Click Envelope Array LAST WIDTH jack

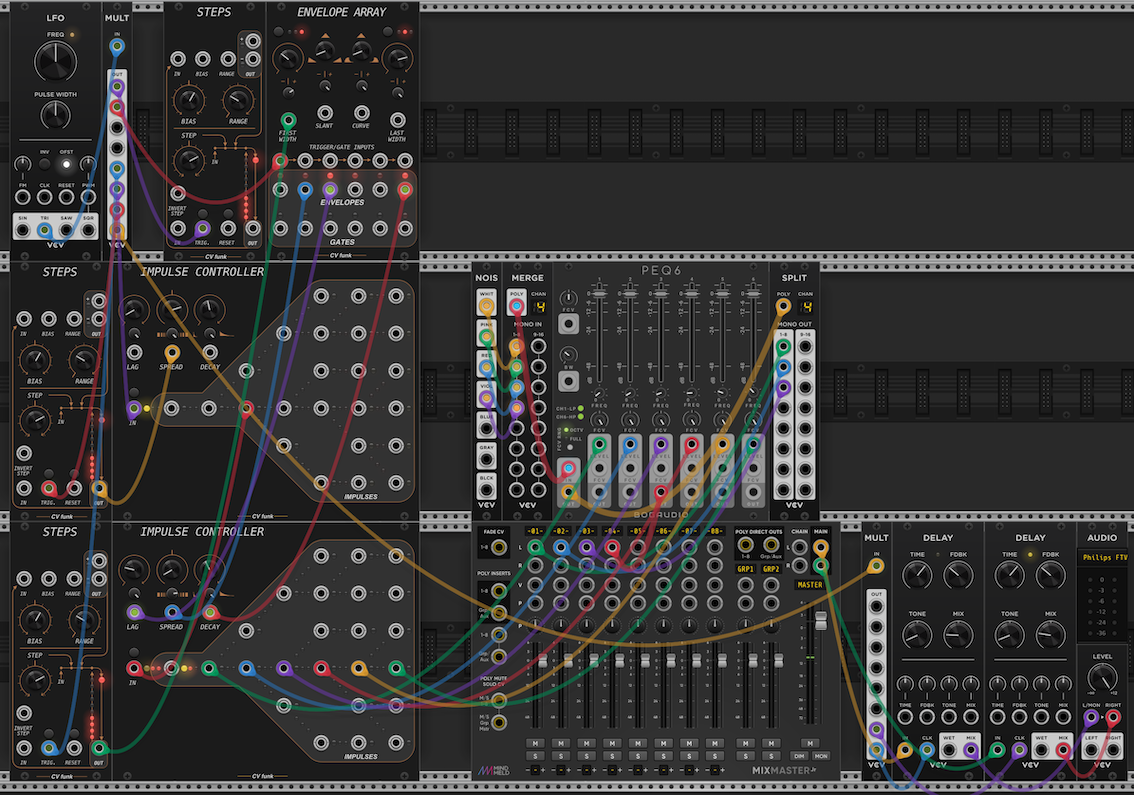tap(397, 120)
